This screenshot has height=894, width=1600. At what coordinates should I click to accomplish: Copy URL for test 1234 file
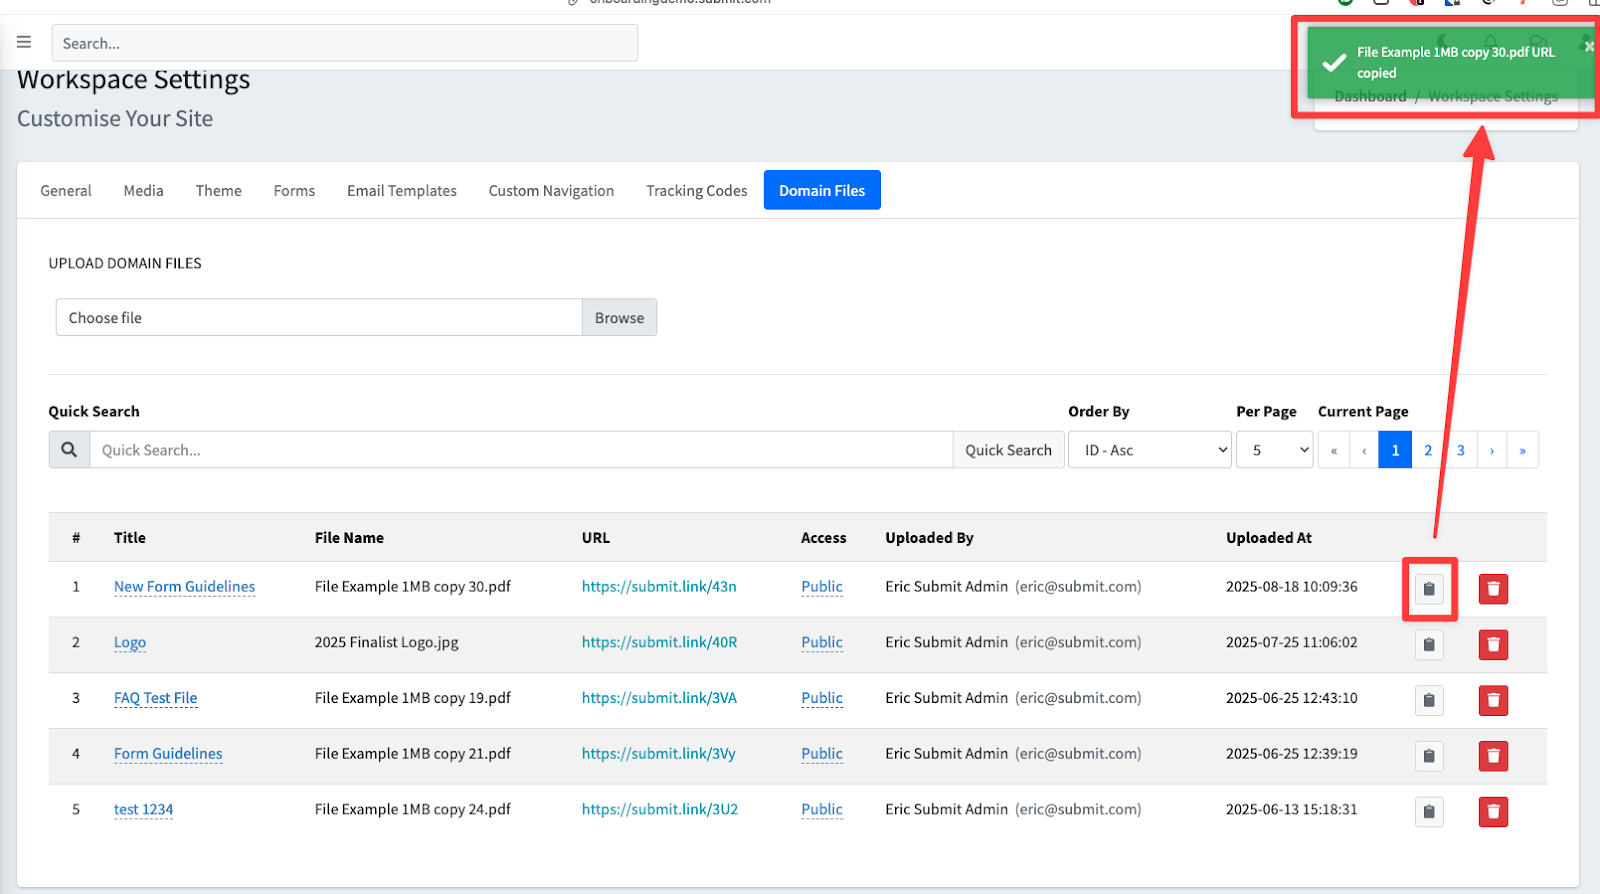(1429, 812)
